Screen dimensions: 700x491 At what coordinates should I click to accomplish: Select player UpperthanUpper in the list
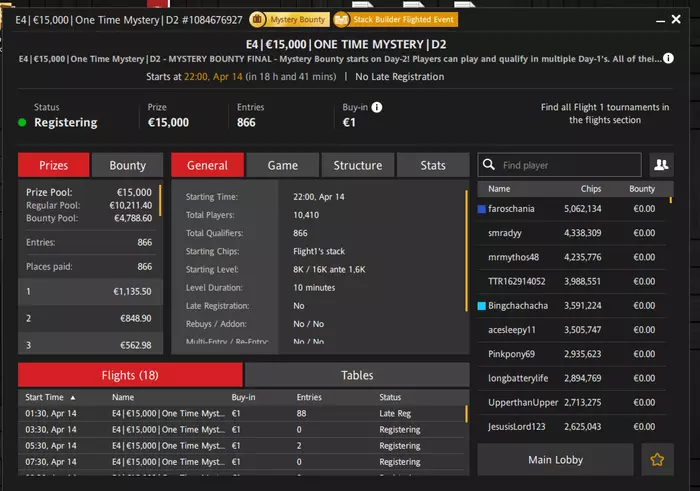[x=572, y=403]
